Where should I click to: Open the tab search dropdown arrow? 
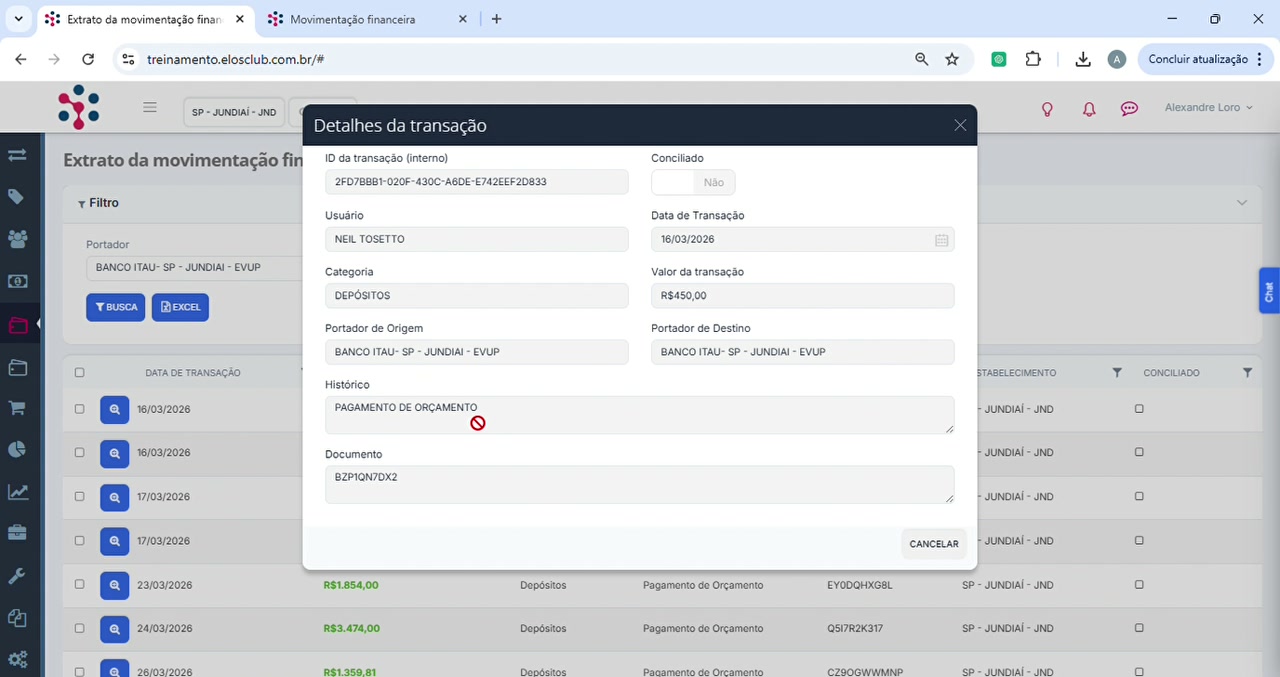click(x=18, y=19)
